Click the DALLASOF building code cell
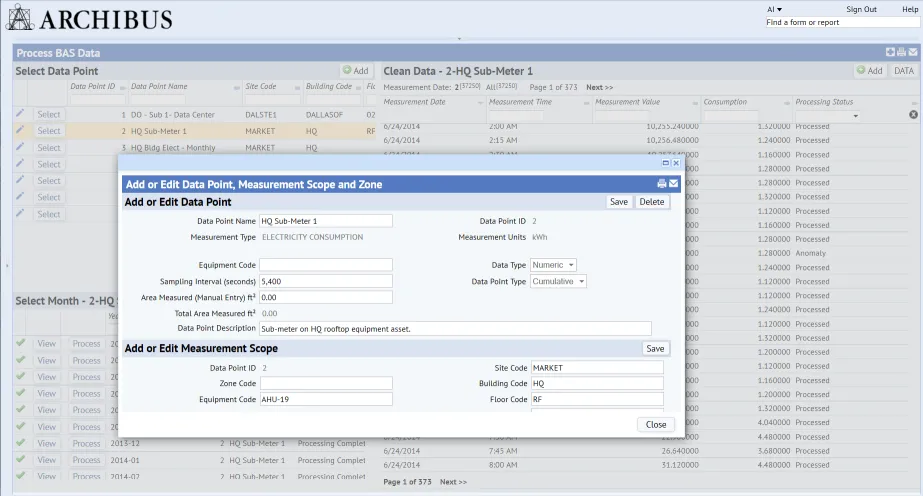The height and width of the screenshot is (496, 923). tap(324, 115)
